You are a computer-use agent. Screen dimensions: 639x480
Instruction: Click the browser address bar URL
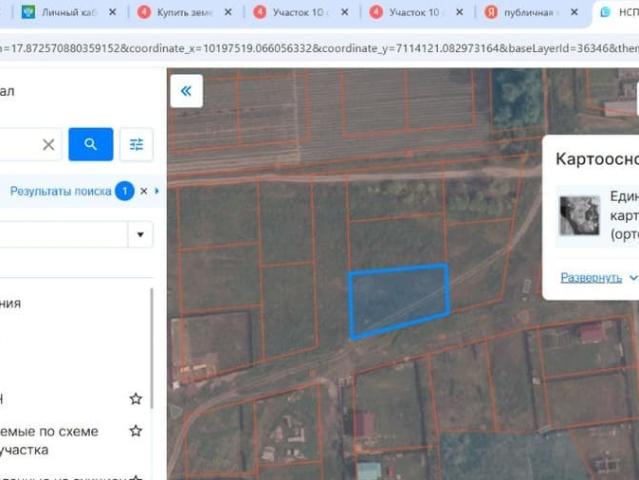(320, 48)
